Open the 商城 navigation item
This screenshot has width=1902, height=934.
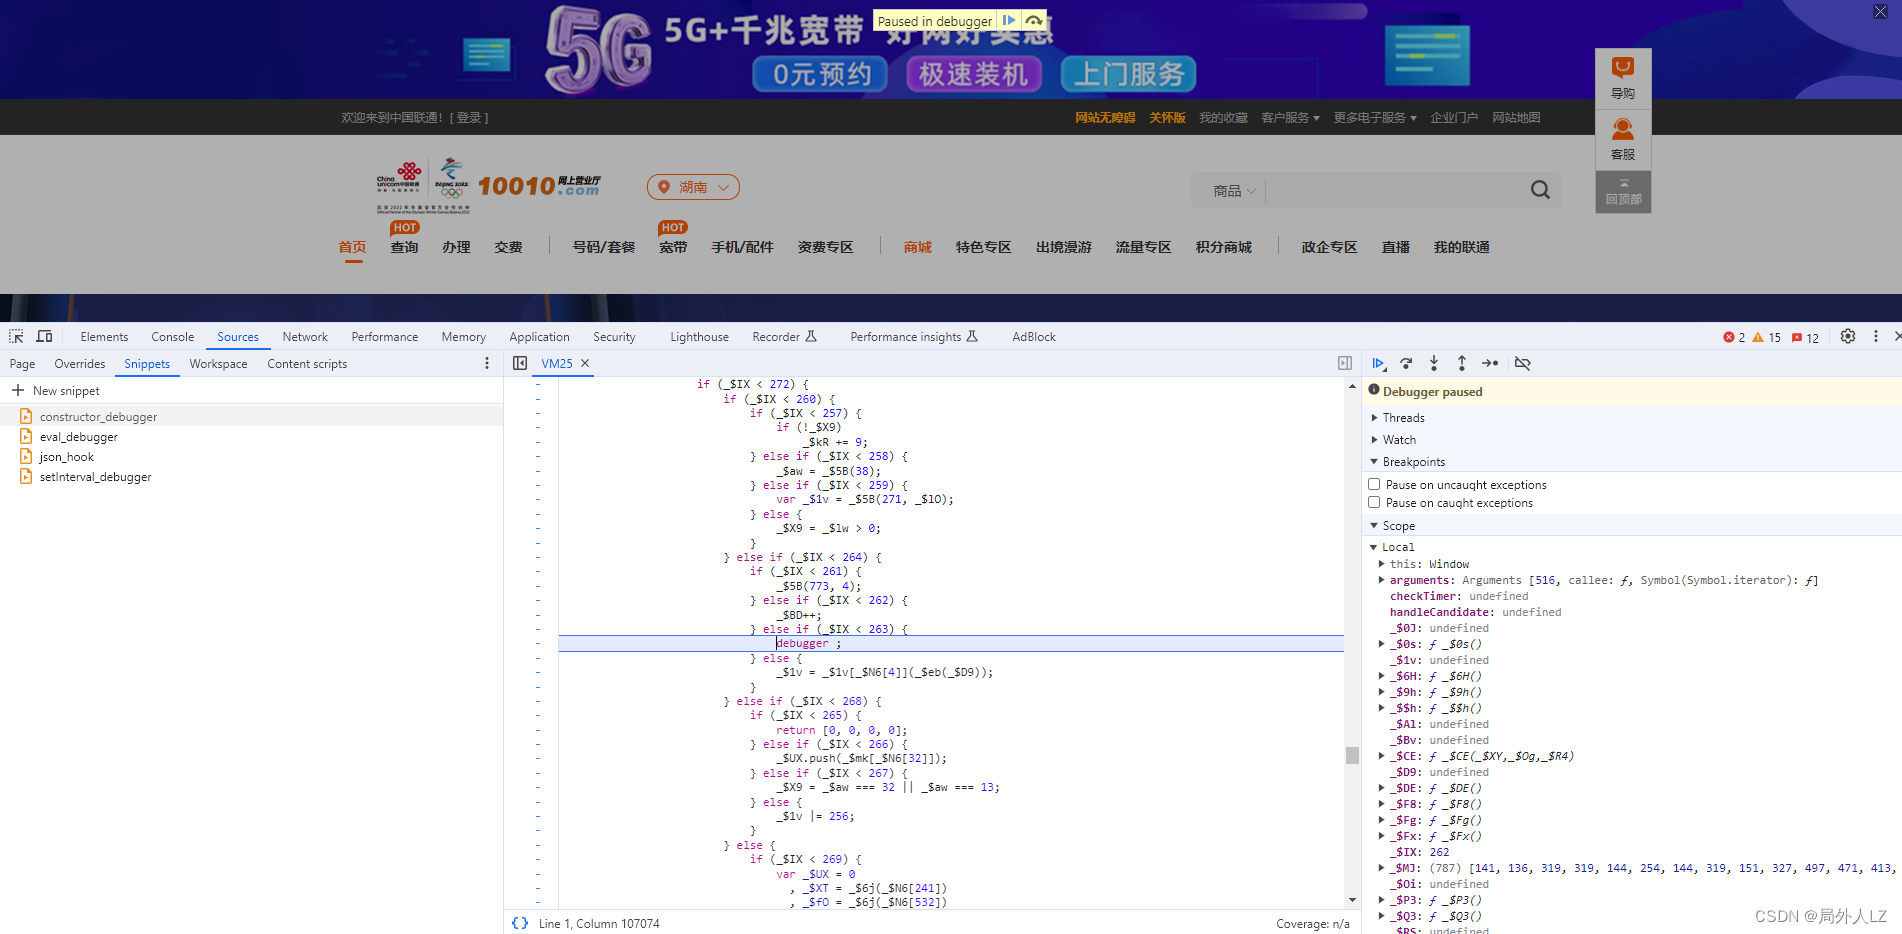pyautogui.click(x=917, y=247)
